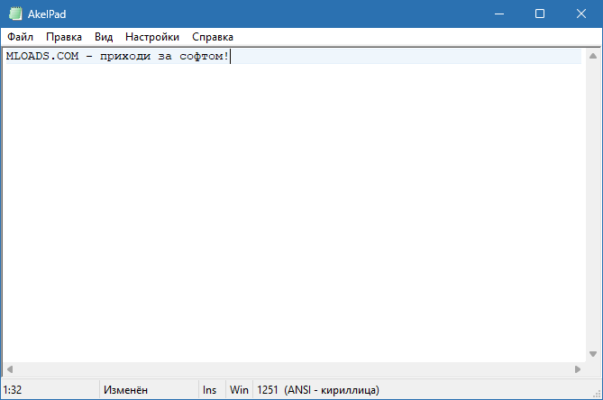Screen dimensions: 603x400
Task: Click the Изменён status indicator
Action: point(126,390)
